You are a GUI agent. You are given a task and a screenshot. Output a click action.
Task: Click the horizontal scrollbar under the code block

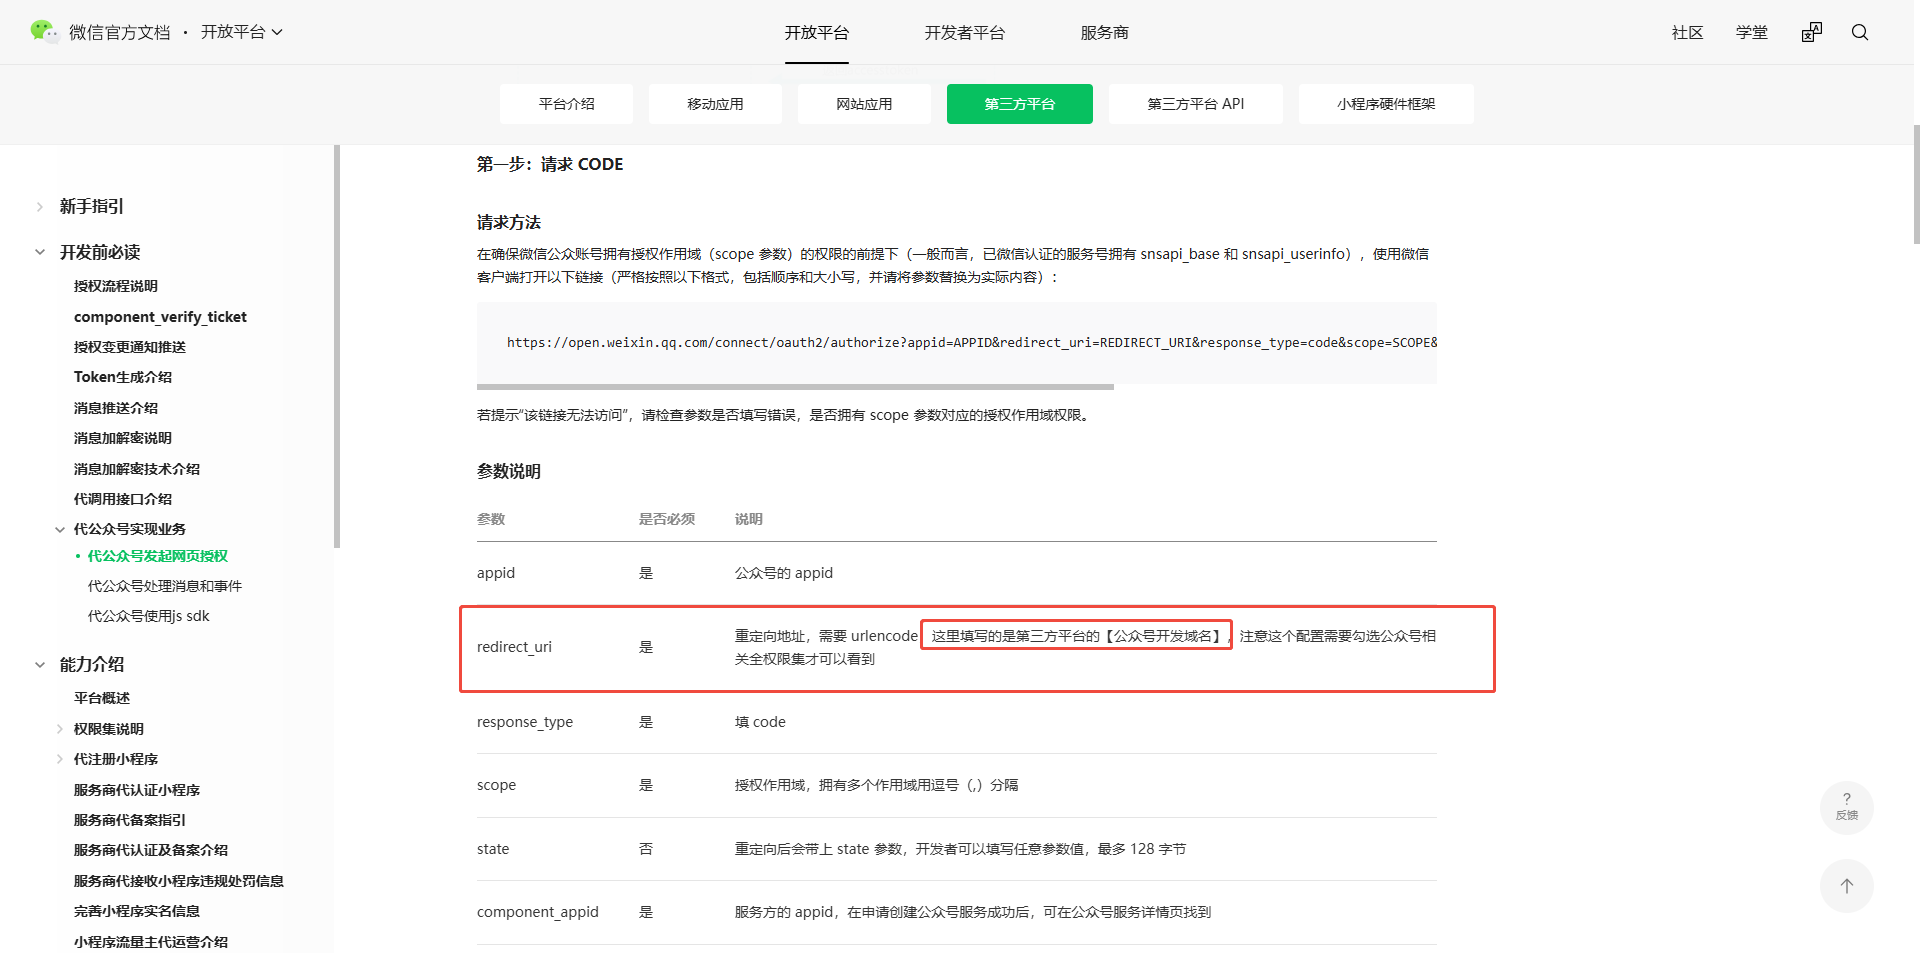[x=795, y=387]
